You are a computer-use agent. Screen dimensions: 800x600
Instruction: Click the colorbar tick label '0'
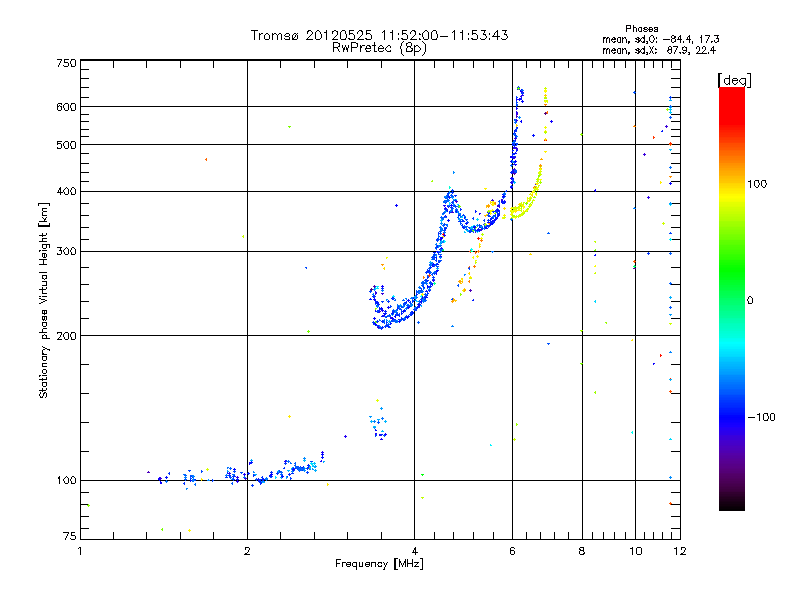click(750, 301)
